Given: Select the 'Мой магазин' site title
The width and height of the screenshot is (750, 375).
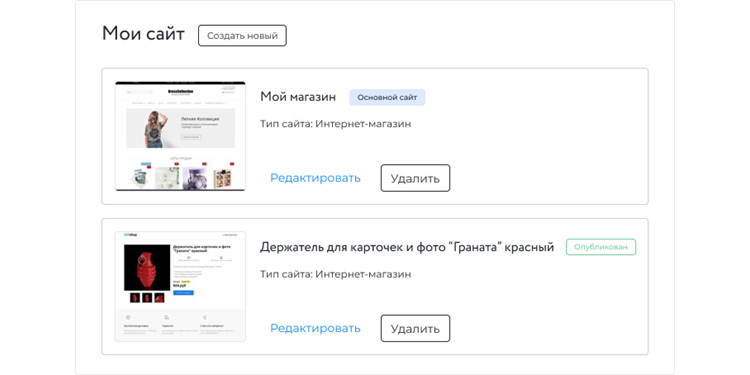Looking at the screenshot, I should point(298,97).
